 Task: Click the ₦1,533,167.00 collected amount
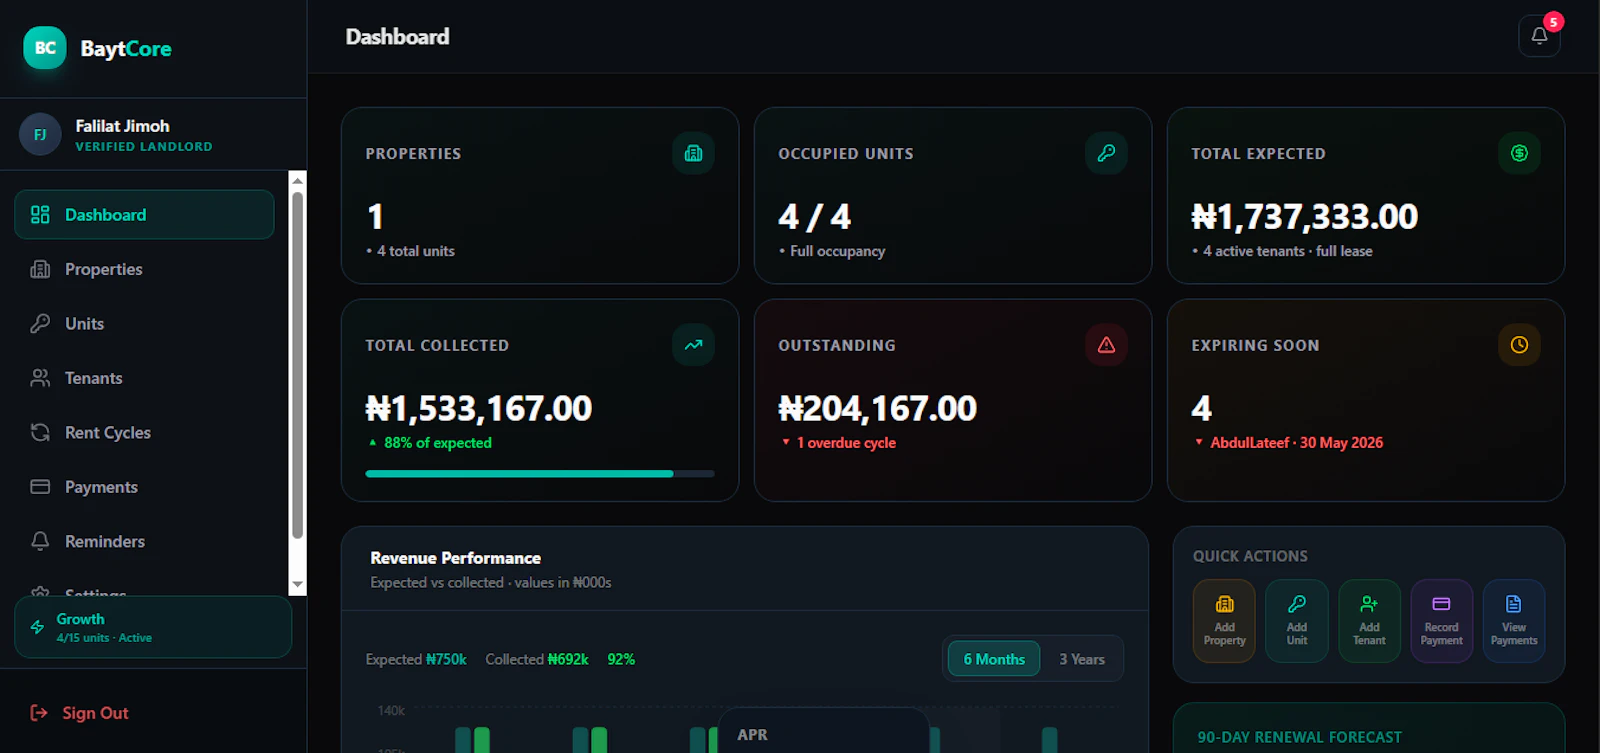pos(479,409)
